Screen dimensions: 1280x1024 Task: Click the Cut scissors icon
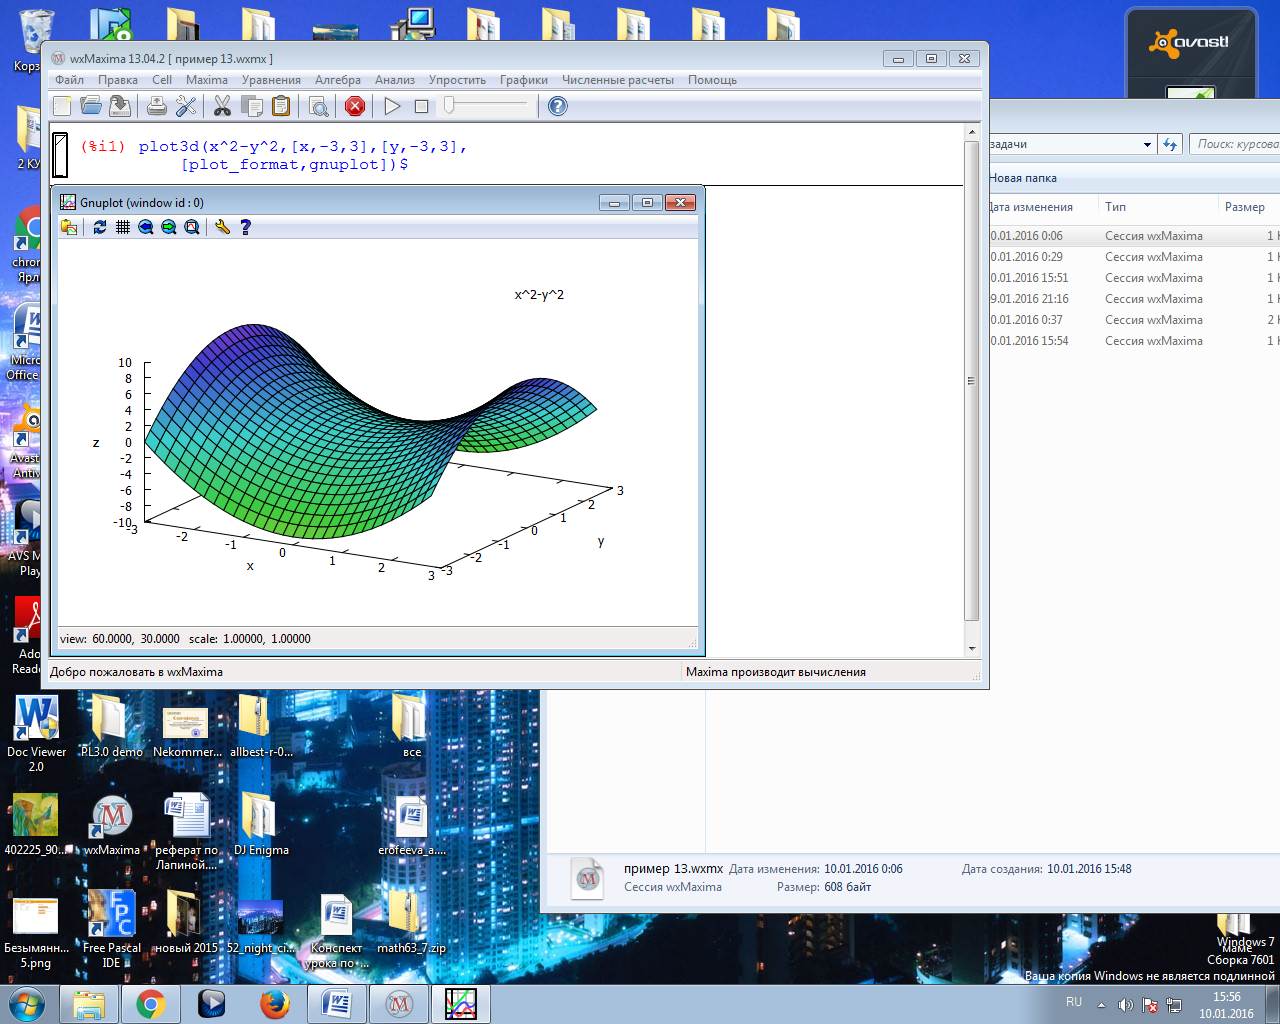click(222, 106)
